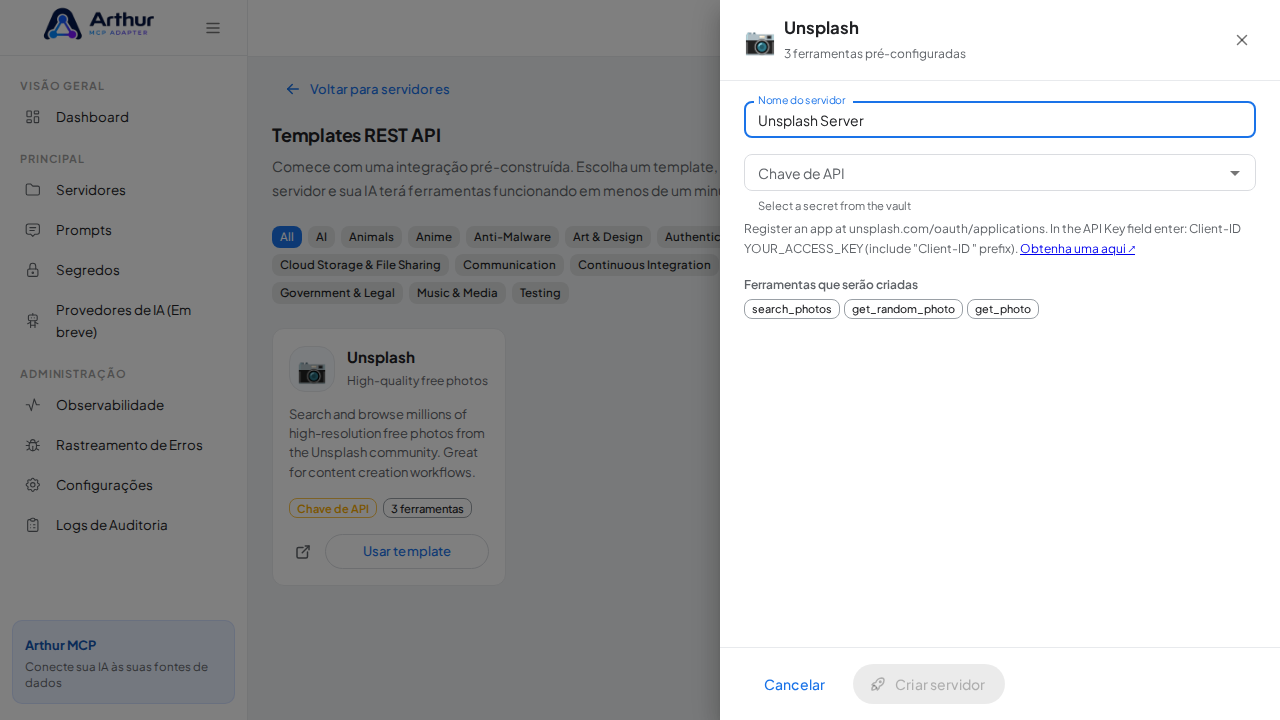Click Voltar para servidores back link
Image resolution: width=1280 pixels, height=720 pixels.
coord(367,89)
